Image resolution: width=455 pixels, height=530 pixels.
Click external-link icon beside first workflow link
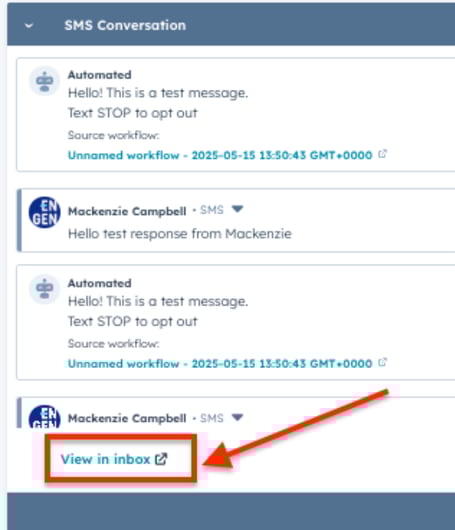point(382,154)
